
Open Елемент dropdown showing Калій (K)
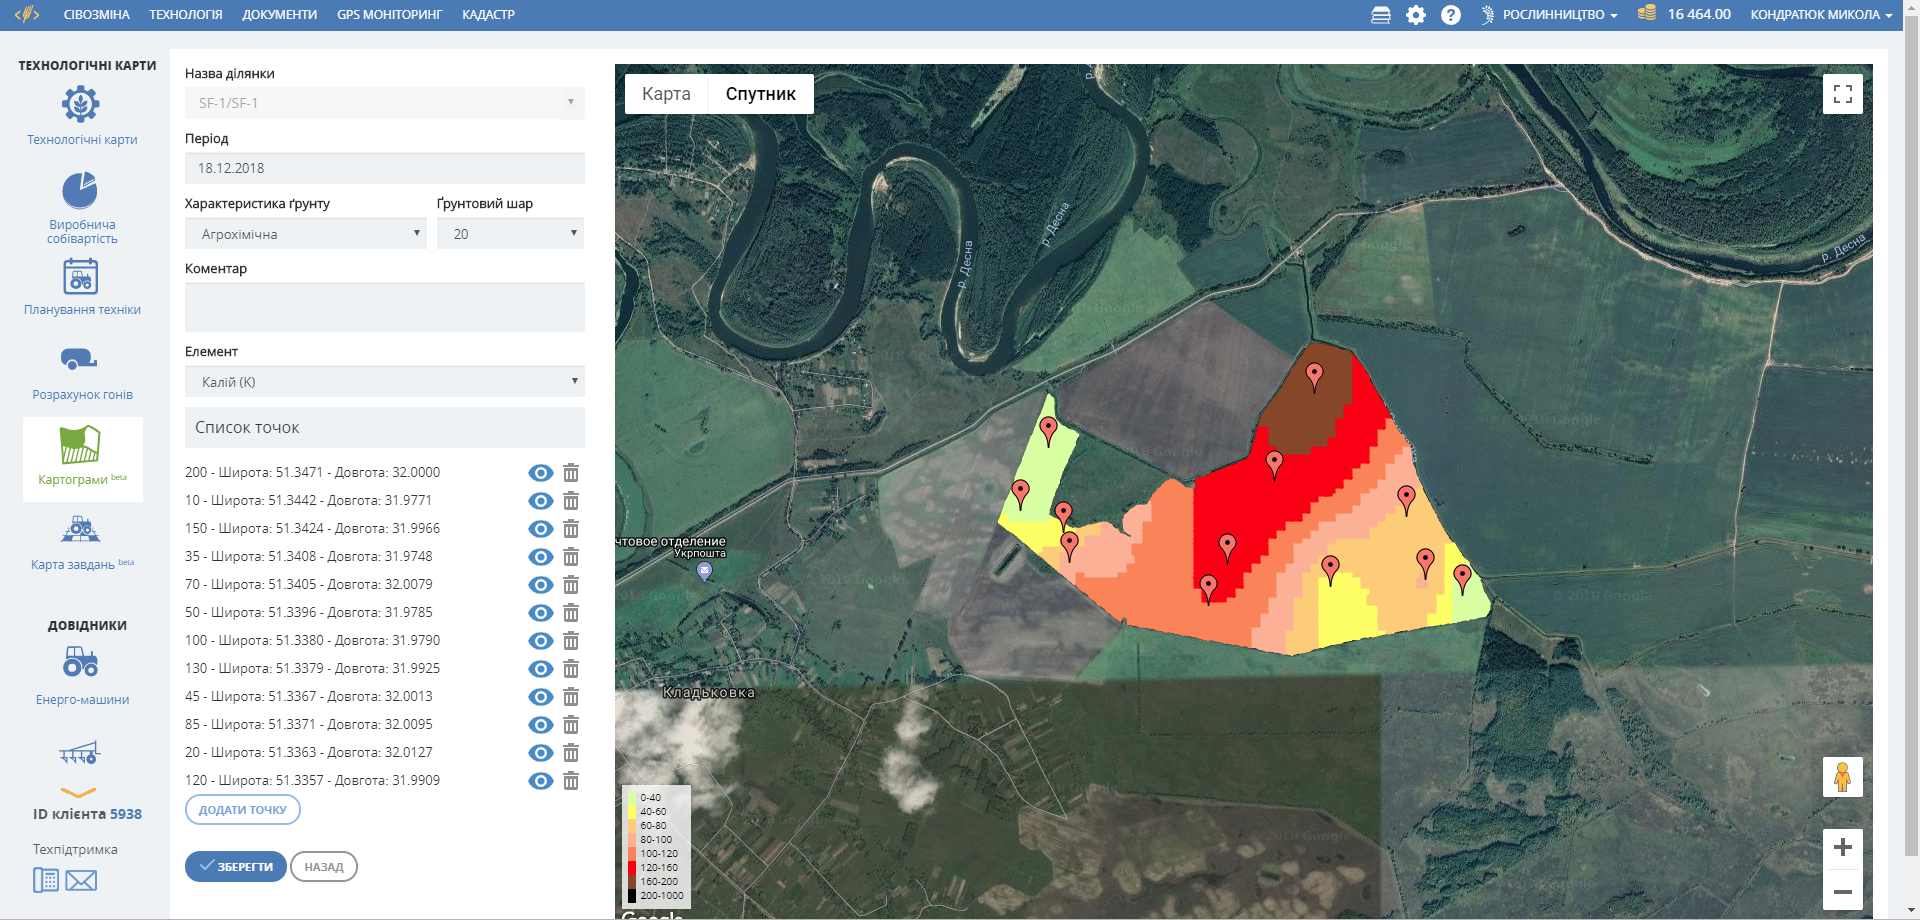coord(384,382)
